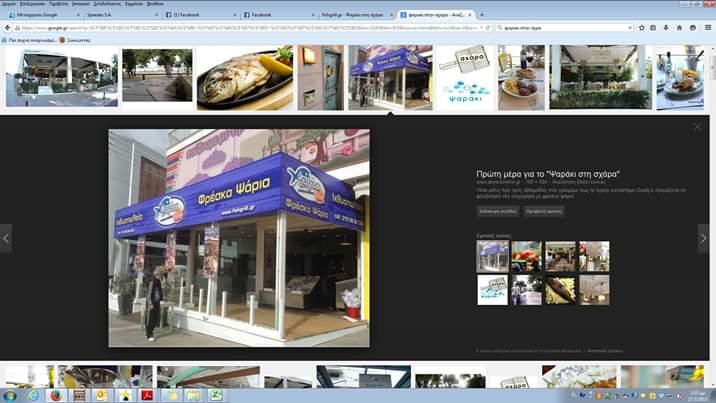The width and height of the screenshot is (716, 403).
Task: Close the image preview panel X
Action: pyautogui.click(x=697, y=127)
